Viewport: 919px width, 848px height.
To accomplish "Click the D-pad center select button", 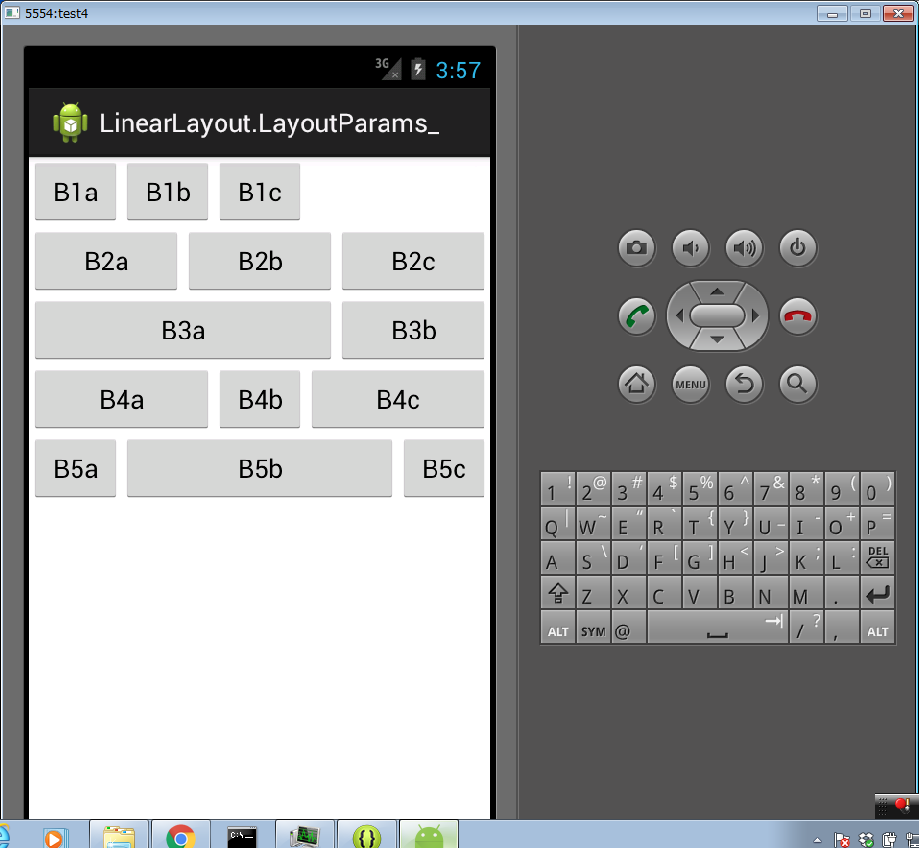I will 717,316.
